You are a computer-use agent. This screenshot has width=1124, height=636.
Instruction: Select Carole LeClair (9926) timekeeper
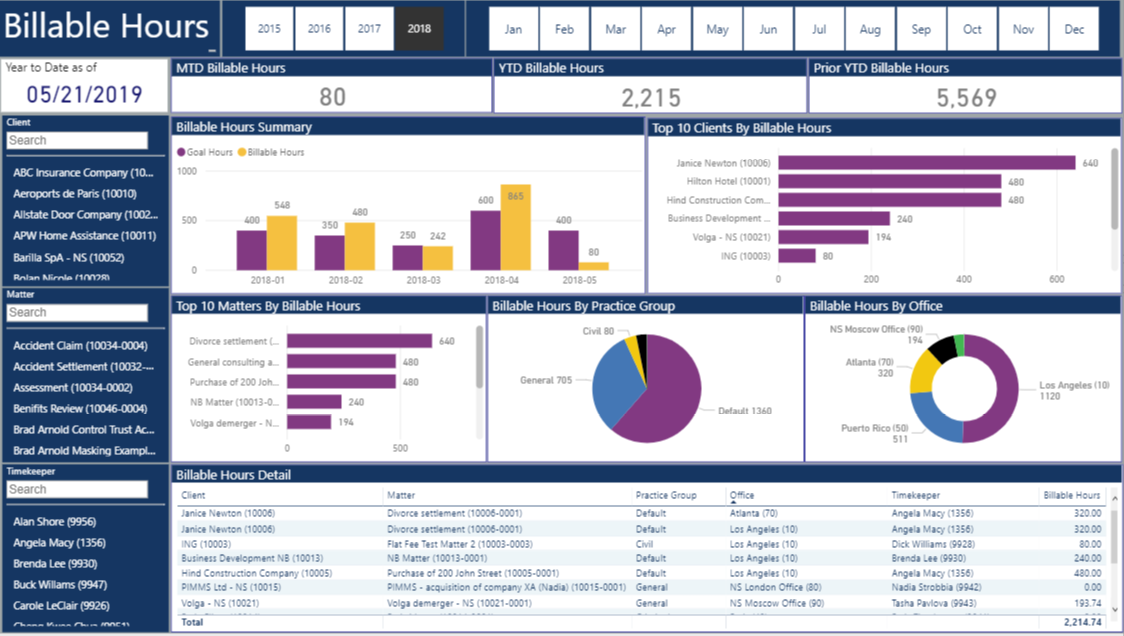pyautogui.click(x=61, y=605)
